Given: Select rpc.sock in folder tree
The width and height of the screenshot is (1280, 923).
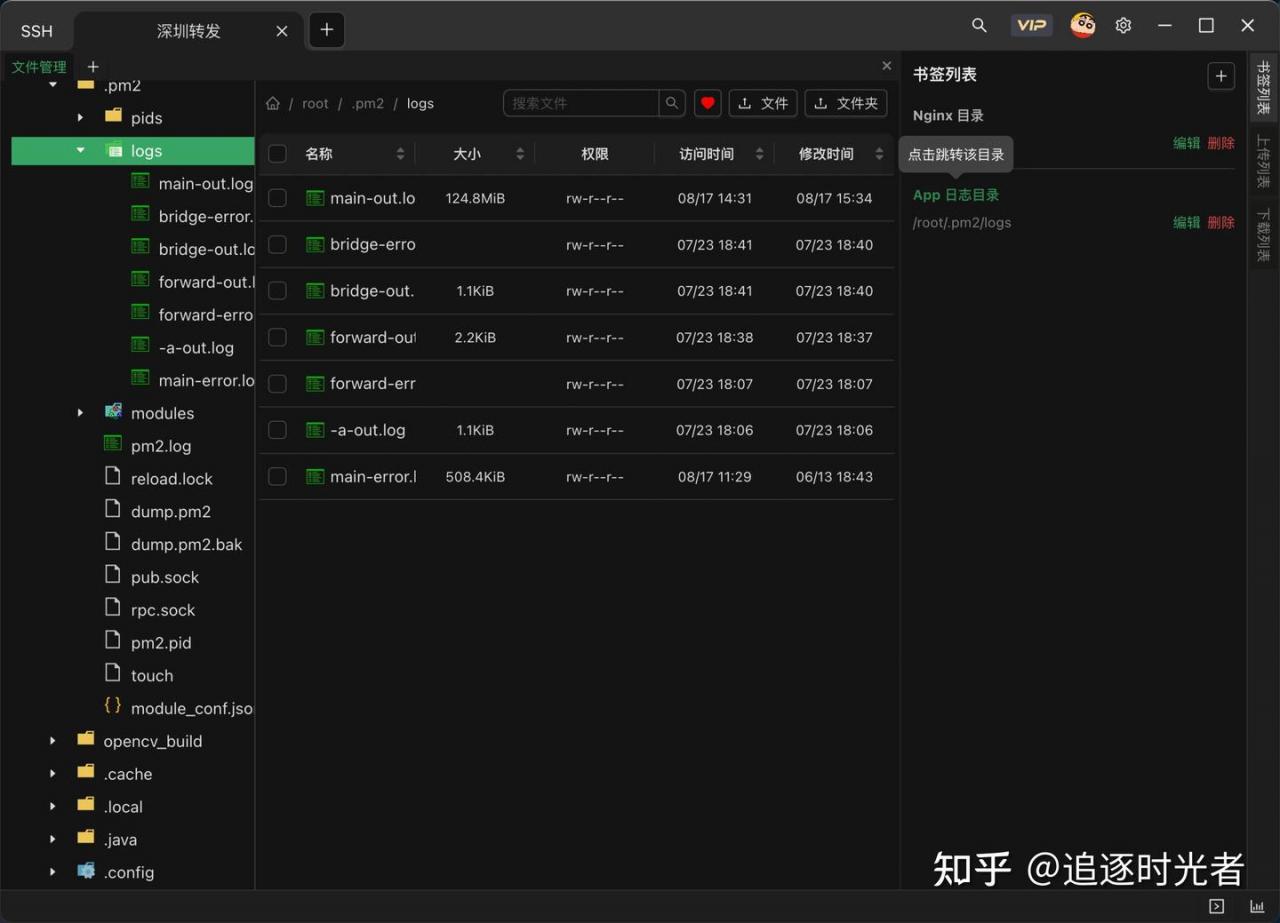Looking at the screenshot, I should pyautogui.click(x=162, y=610).
